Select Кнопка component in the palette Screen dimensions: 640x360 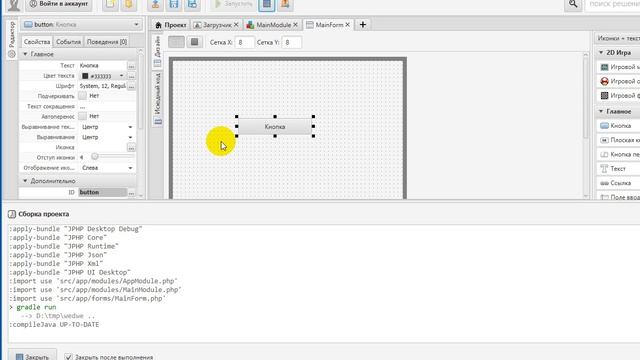click(618, 126)
